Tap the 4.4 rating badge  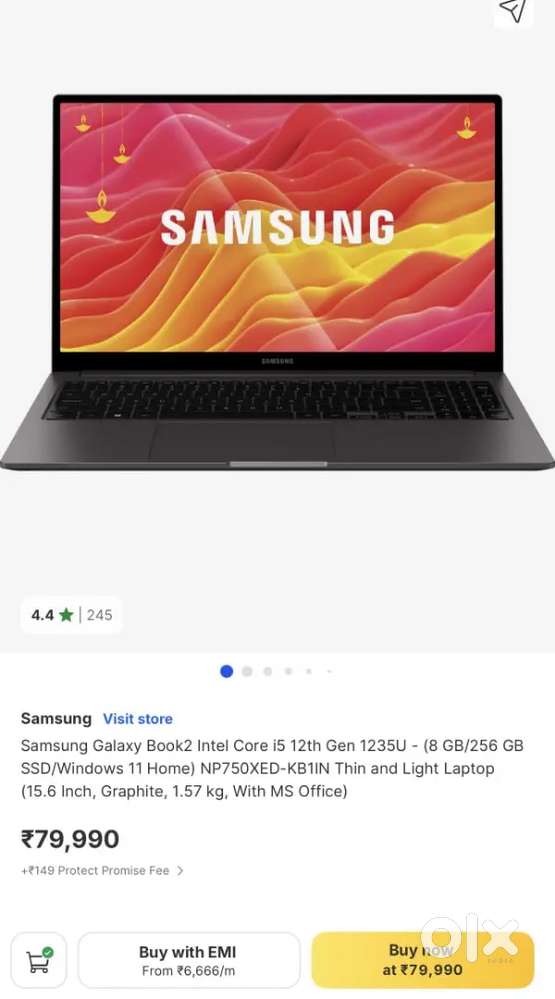(71, 615)
